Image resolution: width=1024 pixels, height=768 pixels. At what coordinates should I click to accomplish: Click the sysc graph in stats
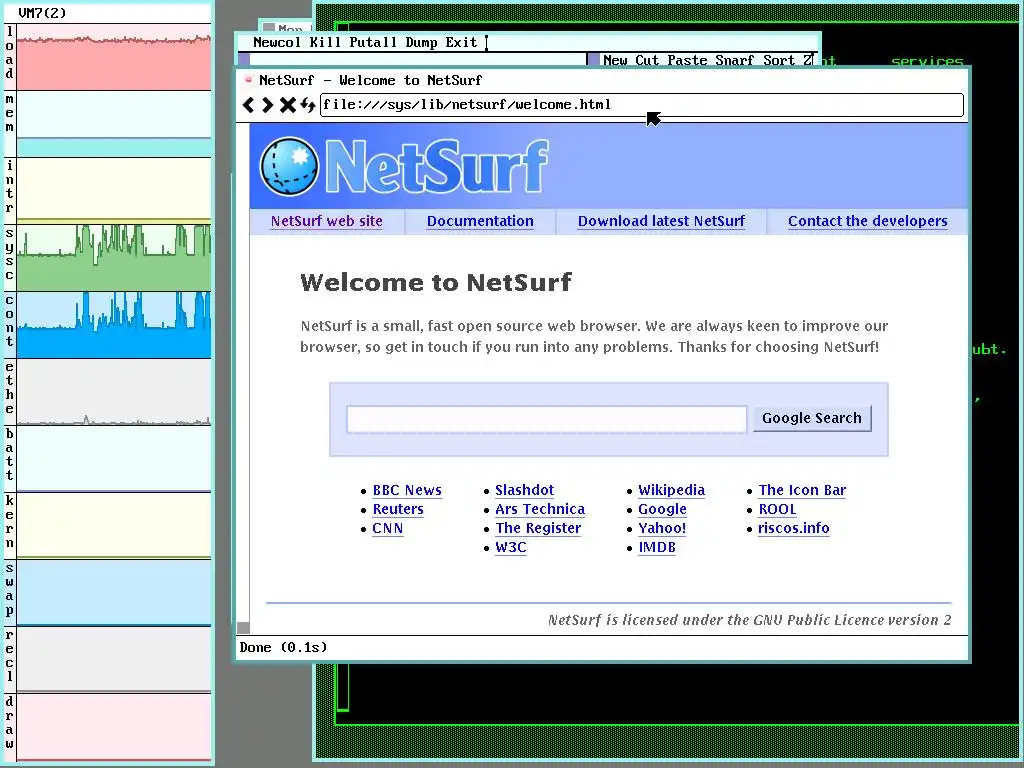(114, 257)
